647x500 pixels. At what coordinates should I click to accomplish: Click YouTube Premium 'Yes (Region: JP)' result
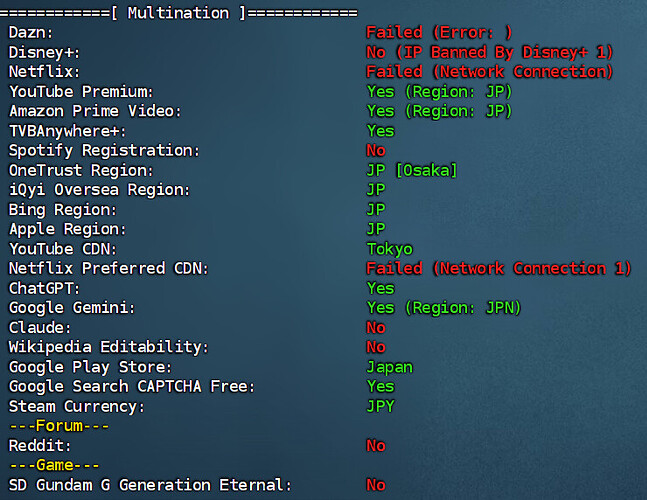point(439,92)
